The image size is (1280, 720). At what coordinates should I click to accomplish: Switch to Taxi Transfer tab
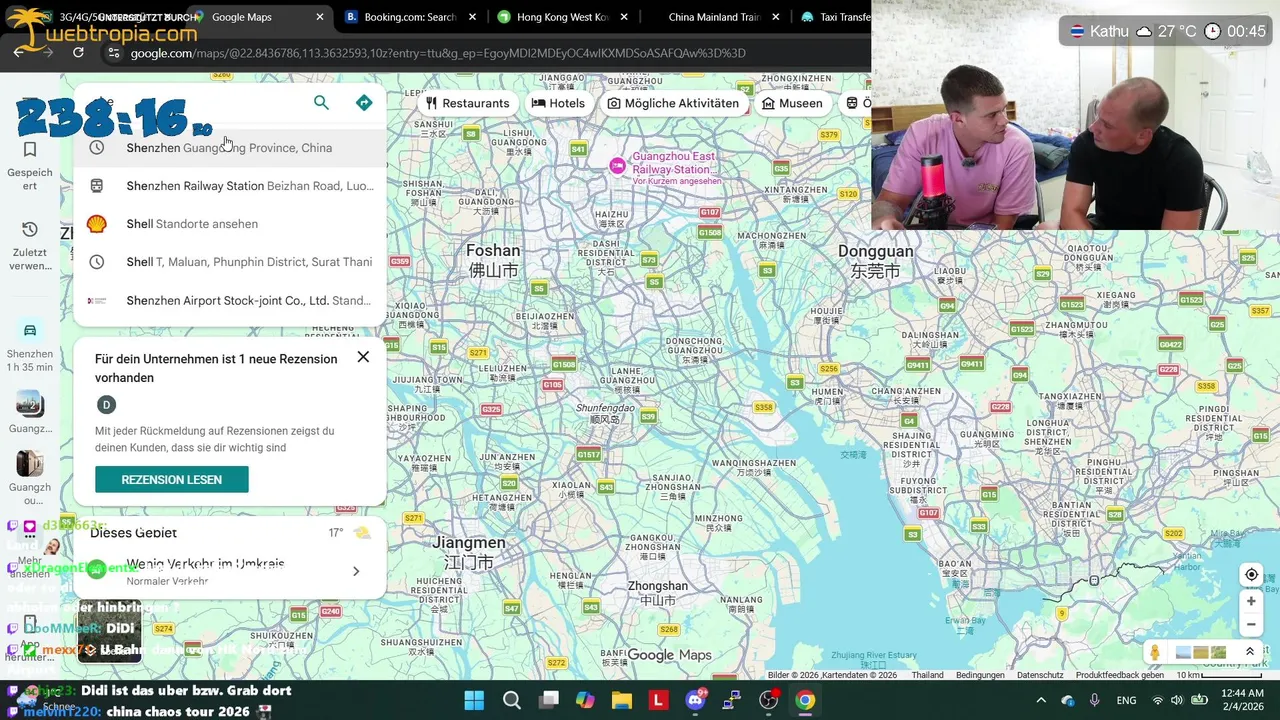click(834, 17)
